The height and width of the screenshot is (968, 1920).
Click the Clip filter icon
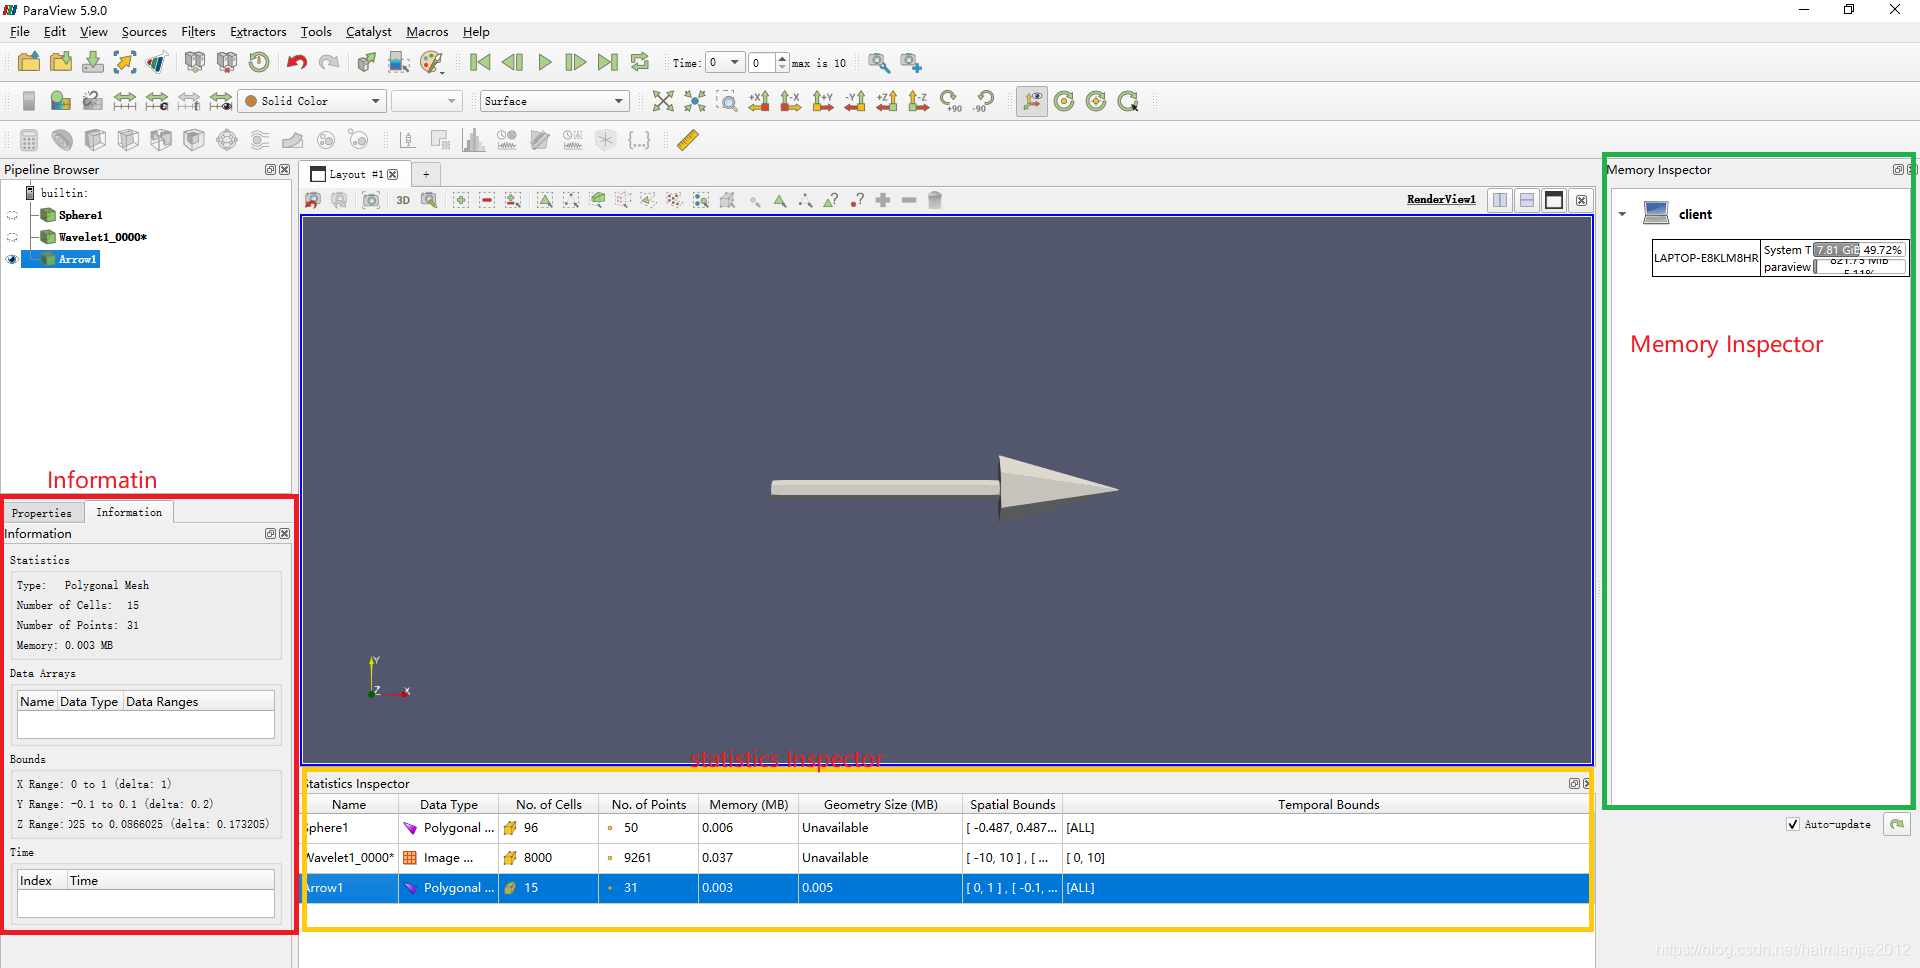95,140
